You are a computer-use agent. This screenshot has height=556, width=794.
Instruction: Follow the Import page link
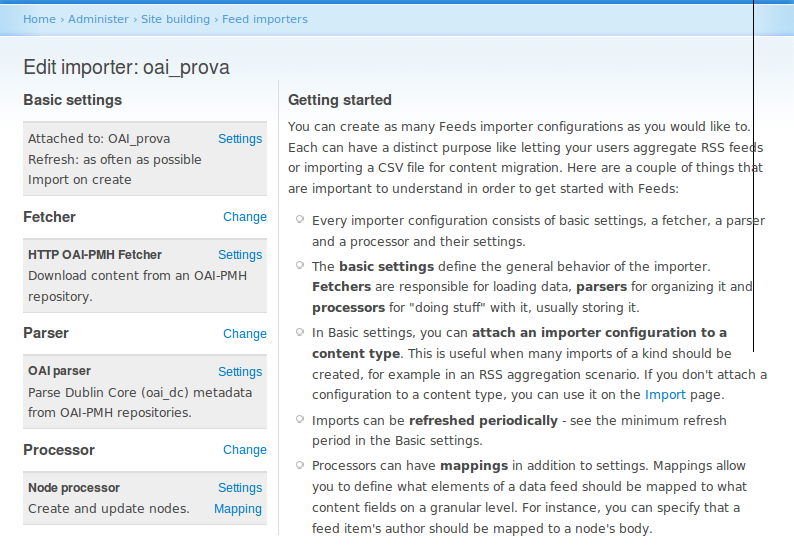(x=665, y=395)
